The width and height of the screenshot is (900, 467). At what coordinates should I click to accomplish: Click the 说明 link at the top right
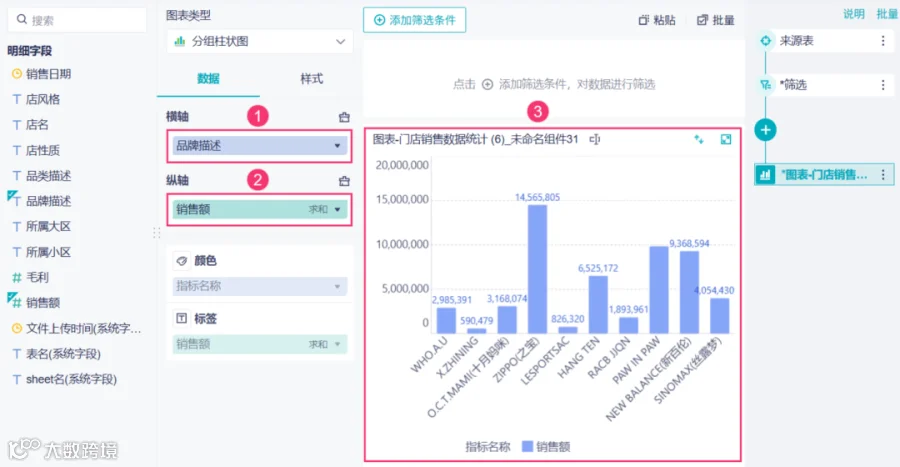(x=854, y=14)
